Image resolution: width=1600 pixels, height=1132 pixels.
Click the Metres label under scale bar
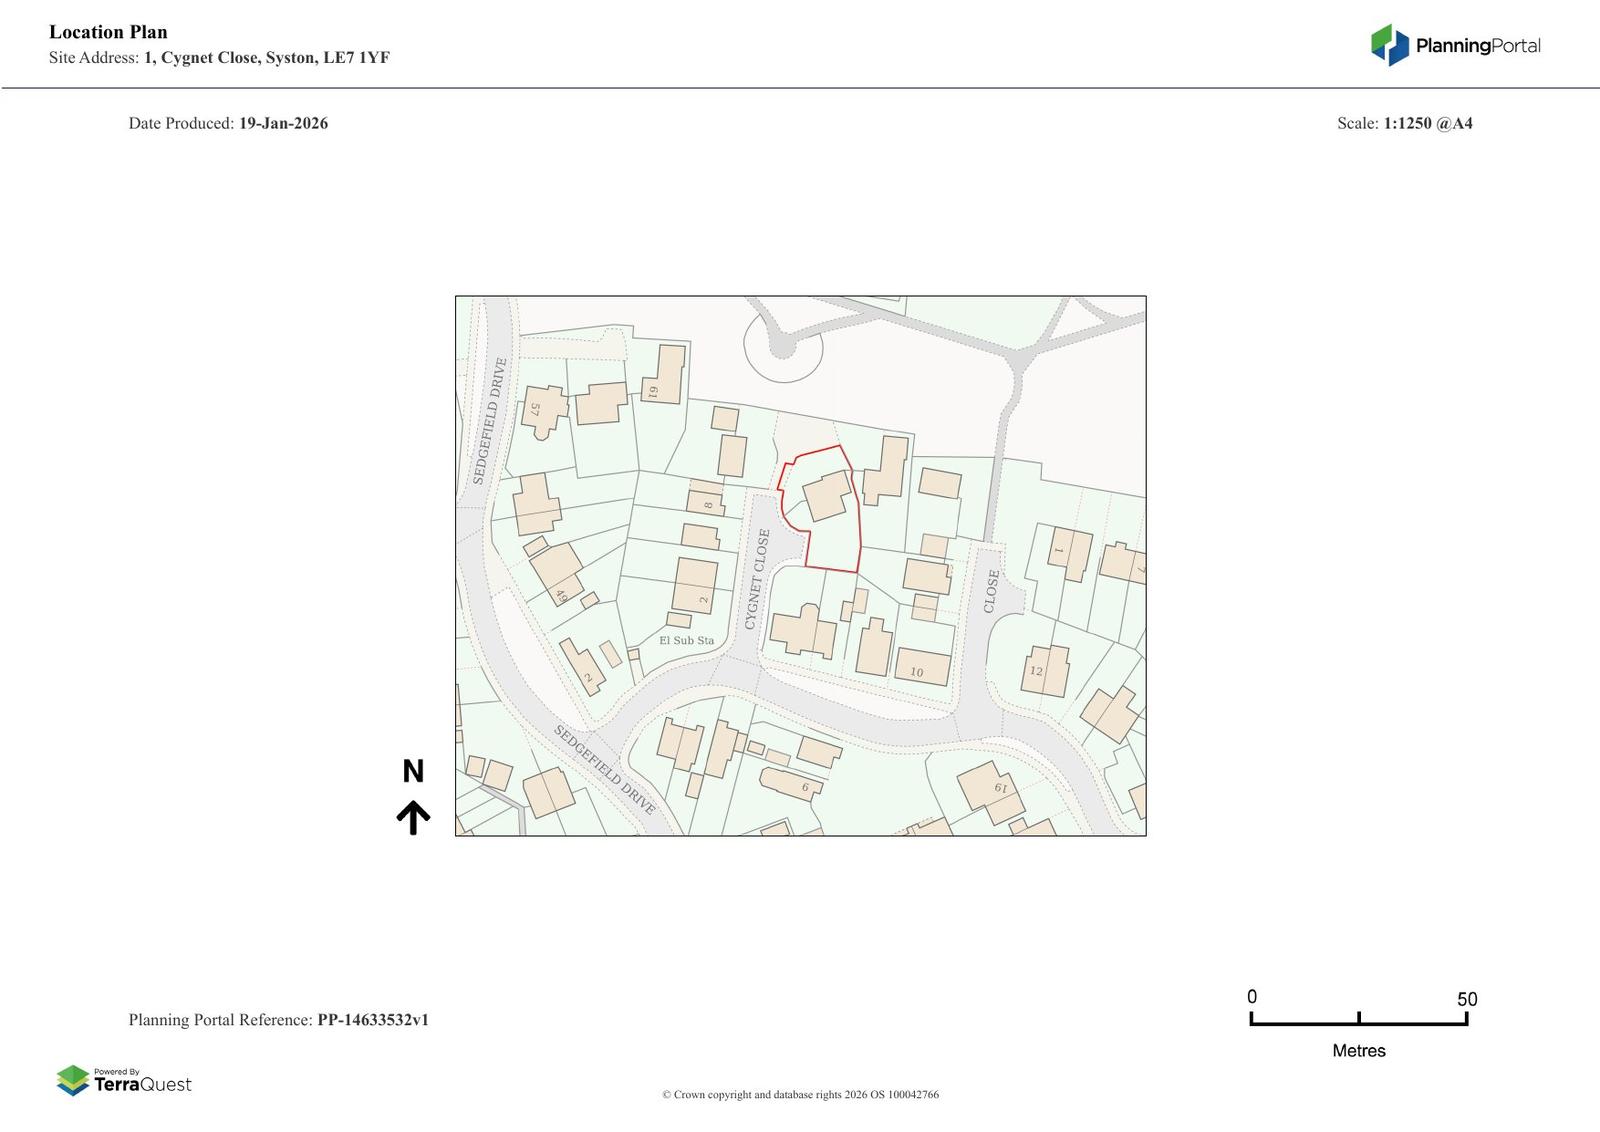coord(1358,1050)
